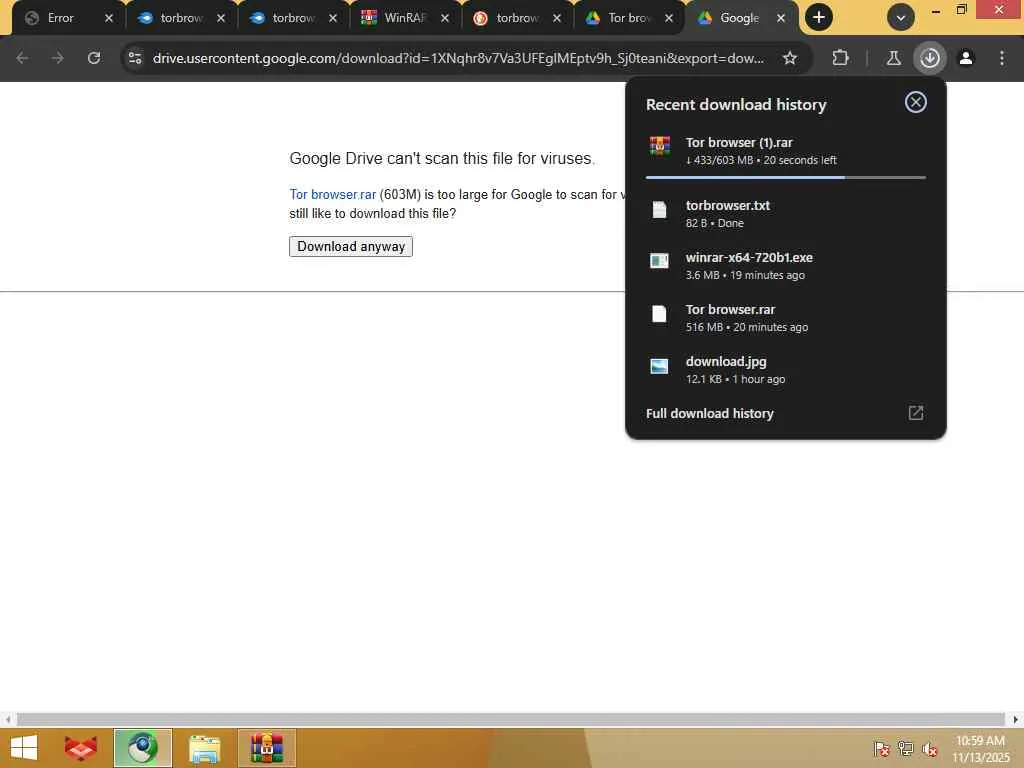This screenshot has width=1024, height=768.
Task: Open full download history external icon
Action: click(x=916, y=413)
